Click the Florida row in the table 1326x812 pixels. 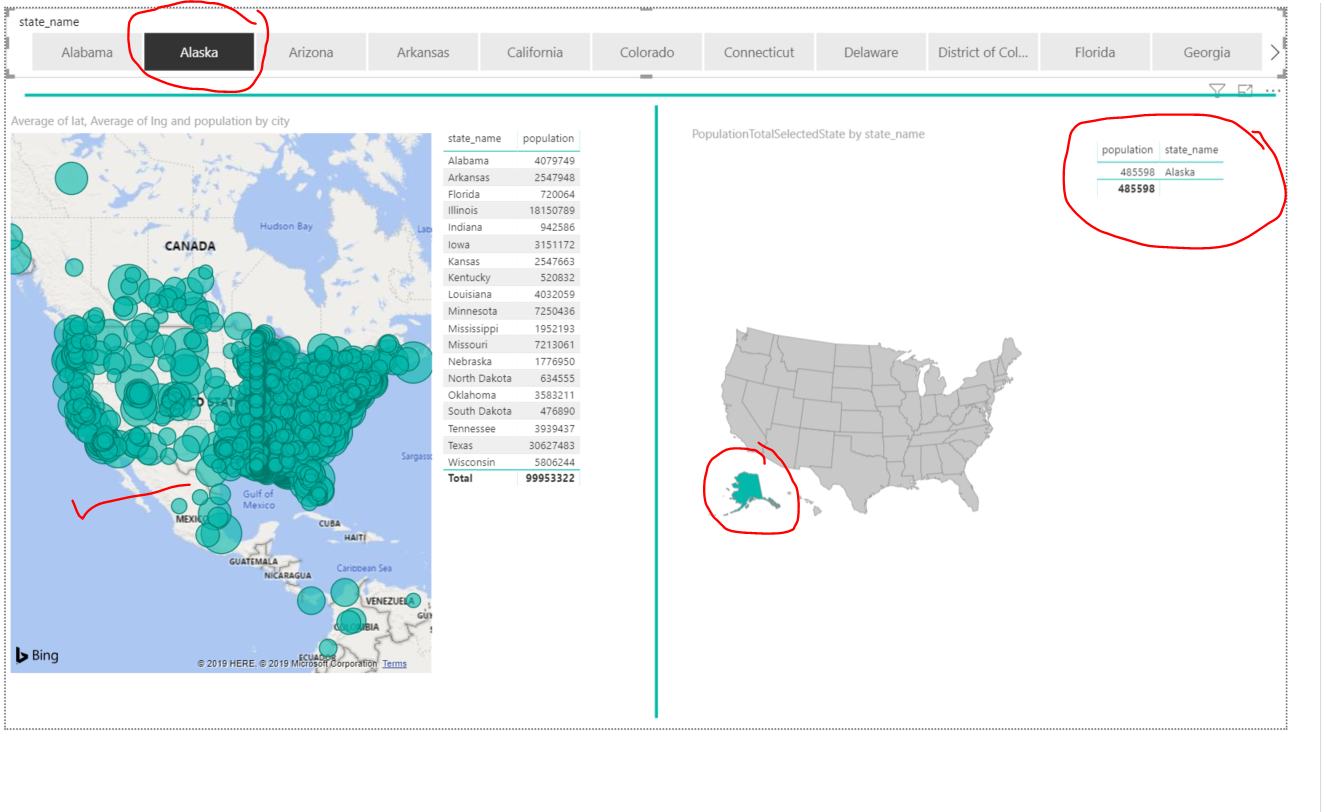(x=511, y=194)
